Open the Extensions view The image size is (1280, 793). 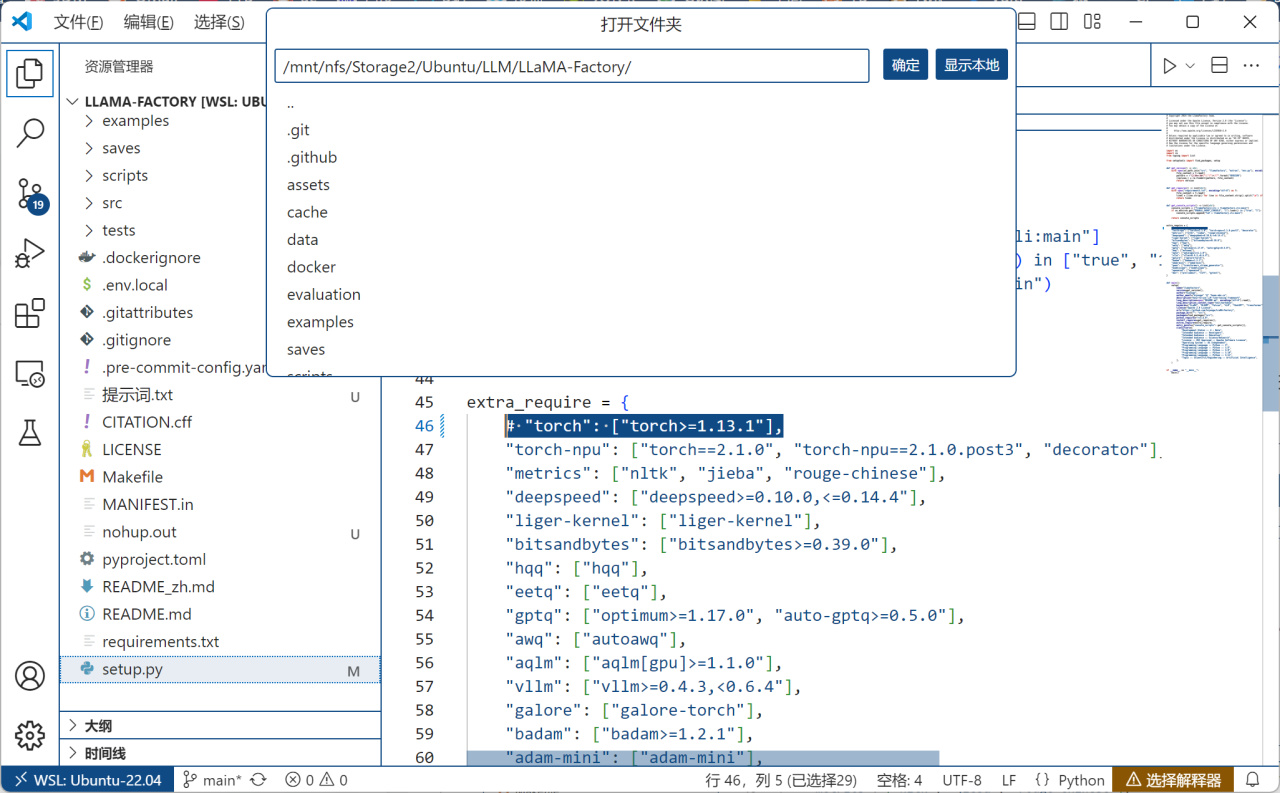[x=30, y=314]
